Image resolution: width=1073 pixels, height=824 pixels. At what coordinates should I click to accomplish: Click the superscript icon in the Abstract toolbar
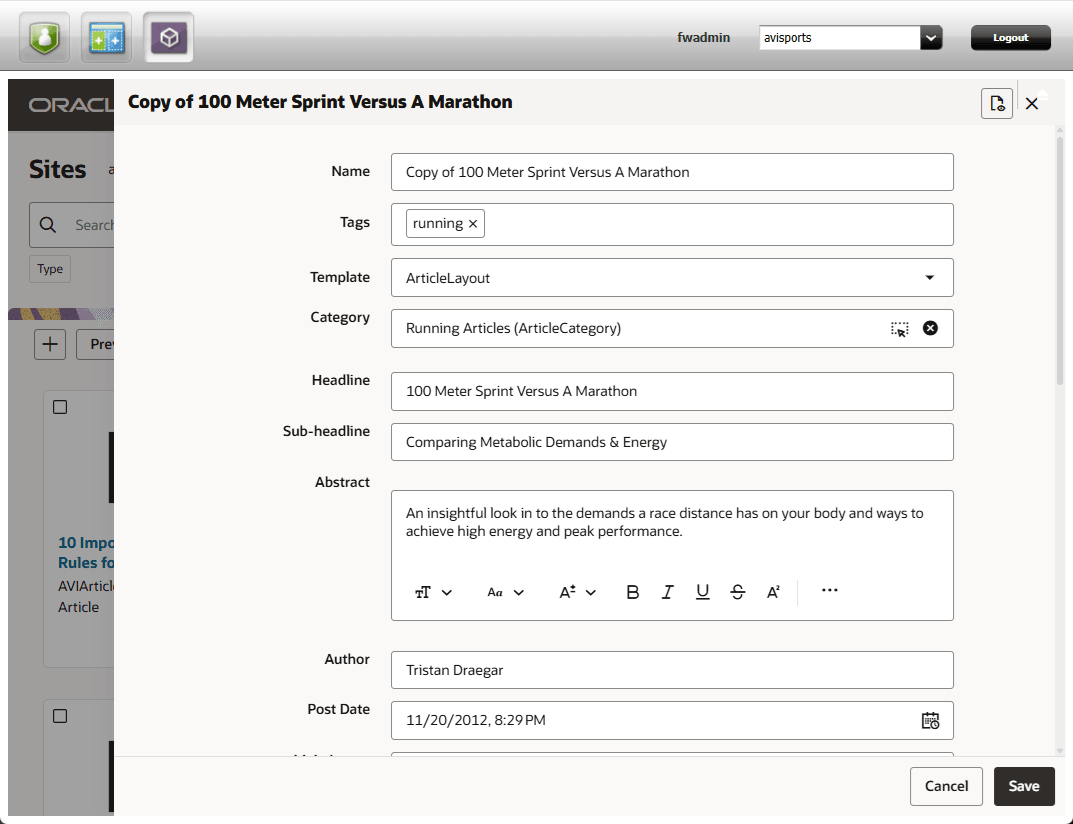click(x=773, y=591)
